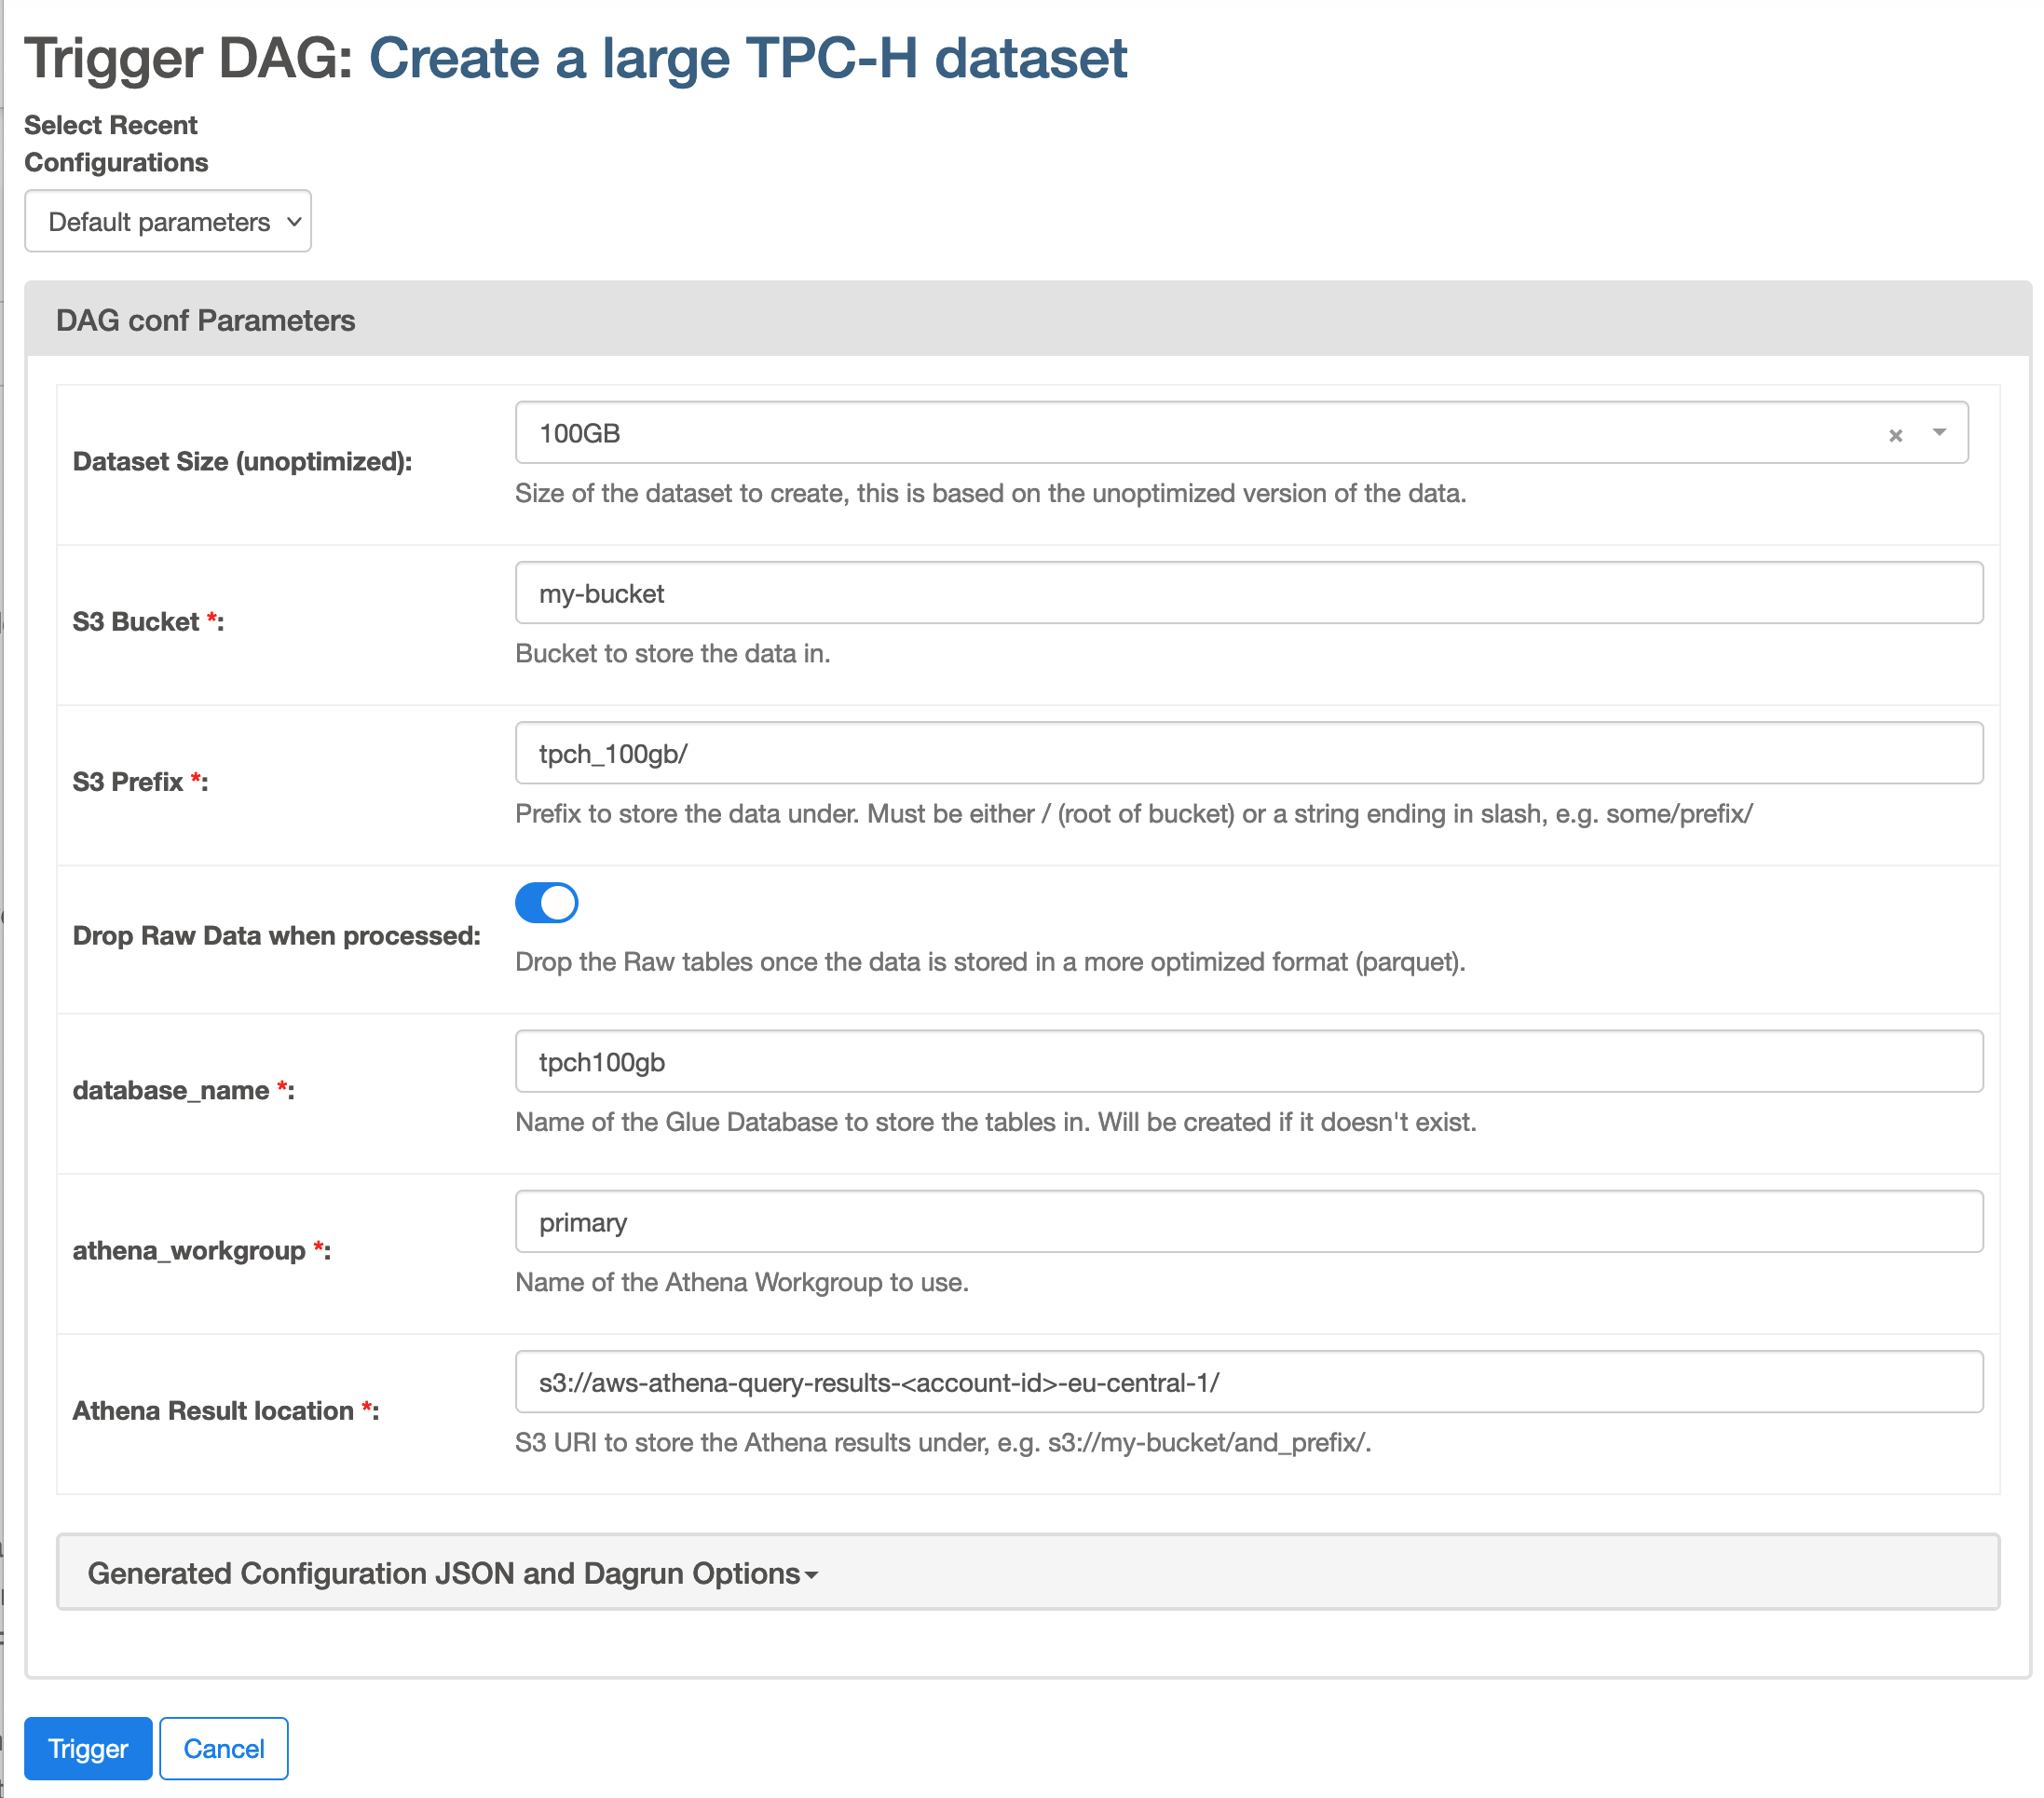Click the Cancel button

click(224, 1748)
